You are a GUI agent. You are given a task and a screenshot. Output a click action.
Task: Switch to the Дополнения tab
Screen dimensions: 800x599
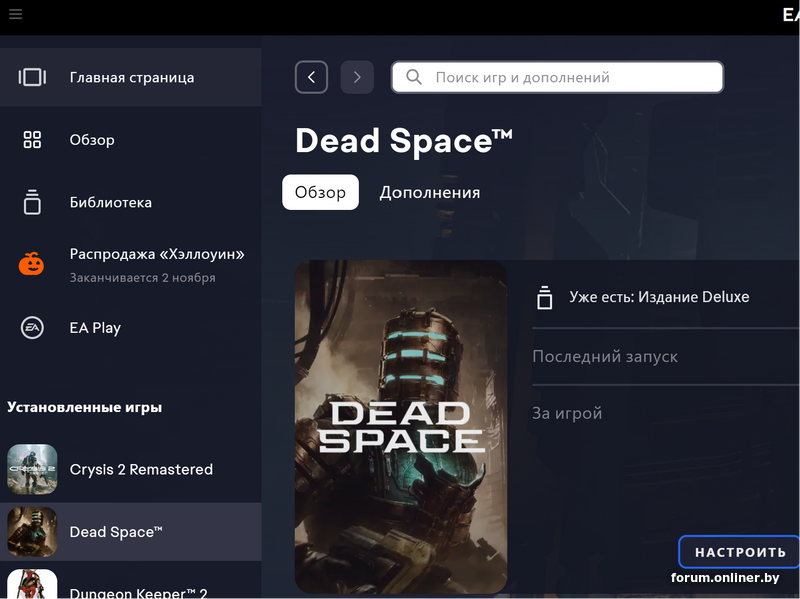pos(429,192)
